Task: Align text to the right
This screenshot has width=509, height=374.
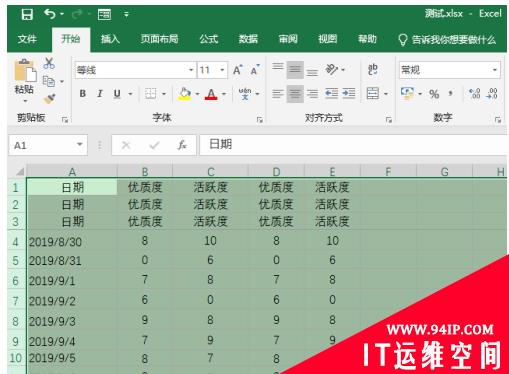Action: [x=312, y=94]
